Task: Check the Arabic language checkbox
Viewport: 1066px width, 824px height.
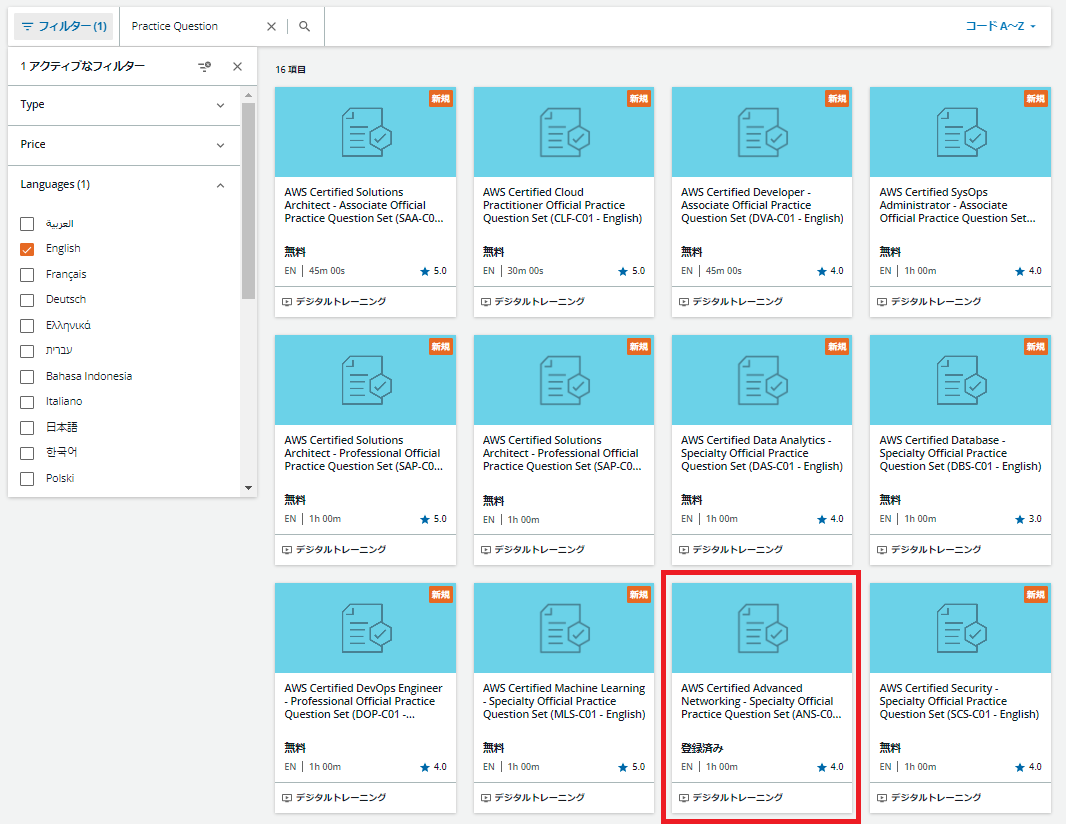Action: 27,224
